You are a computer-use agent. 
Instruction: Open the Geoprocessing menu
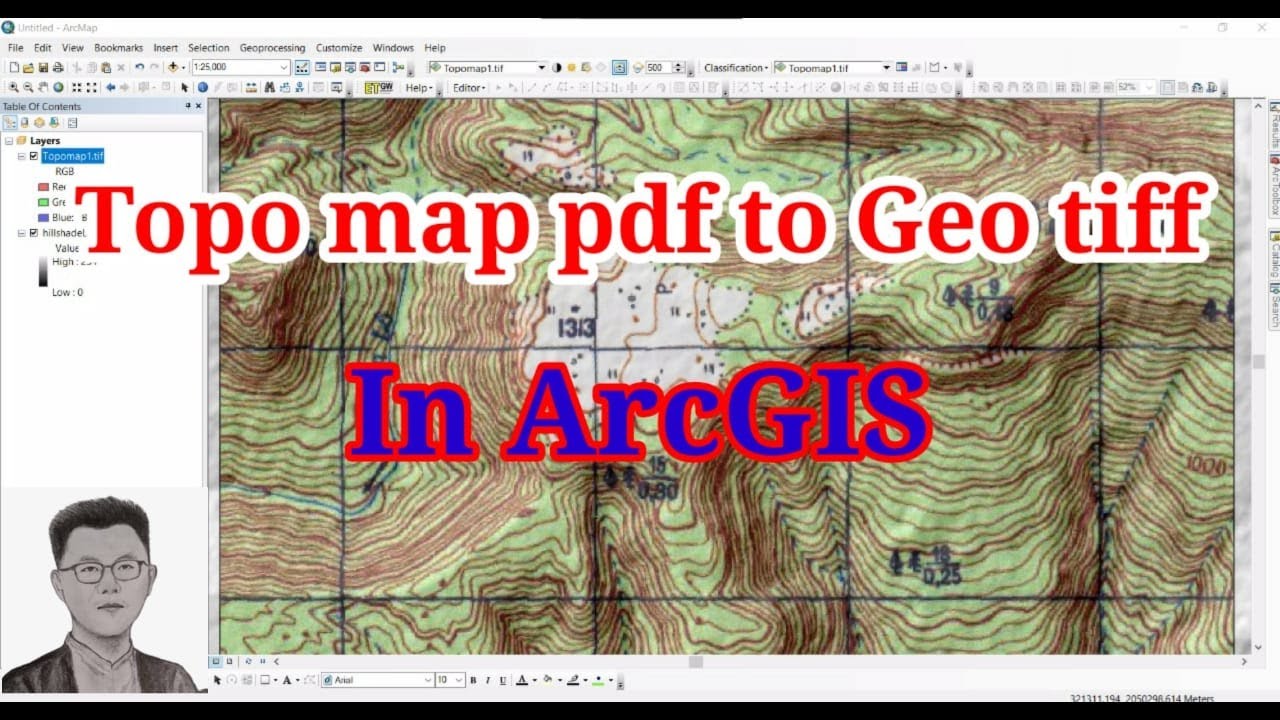pos(272,48)
